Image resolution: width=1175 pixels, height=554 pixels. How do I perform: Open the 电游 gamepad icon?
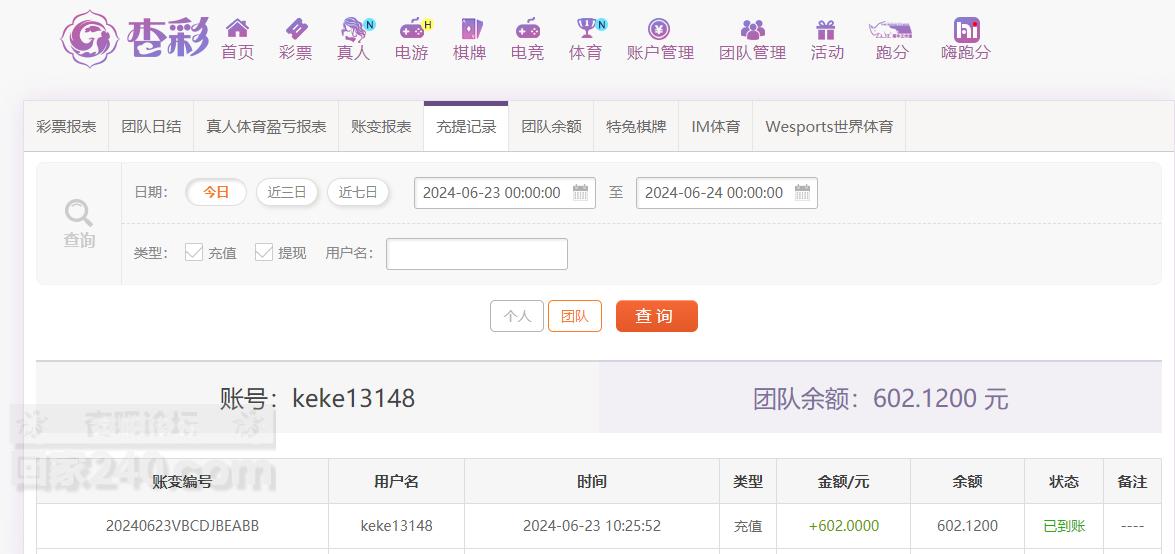[x=411, y=28]
